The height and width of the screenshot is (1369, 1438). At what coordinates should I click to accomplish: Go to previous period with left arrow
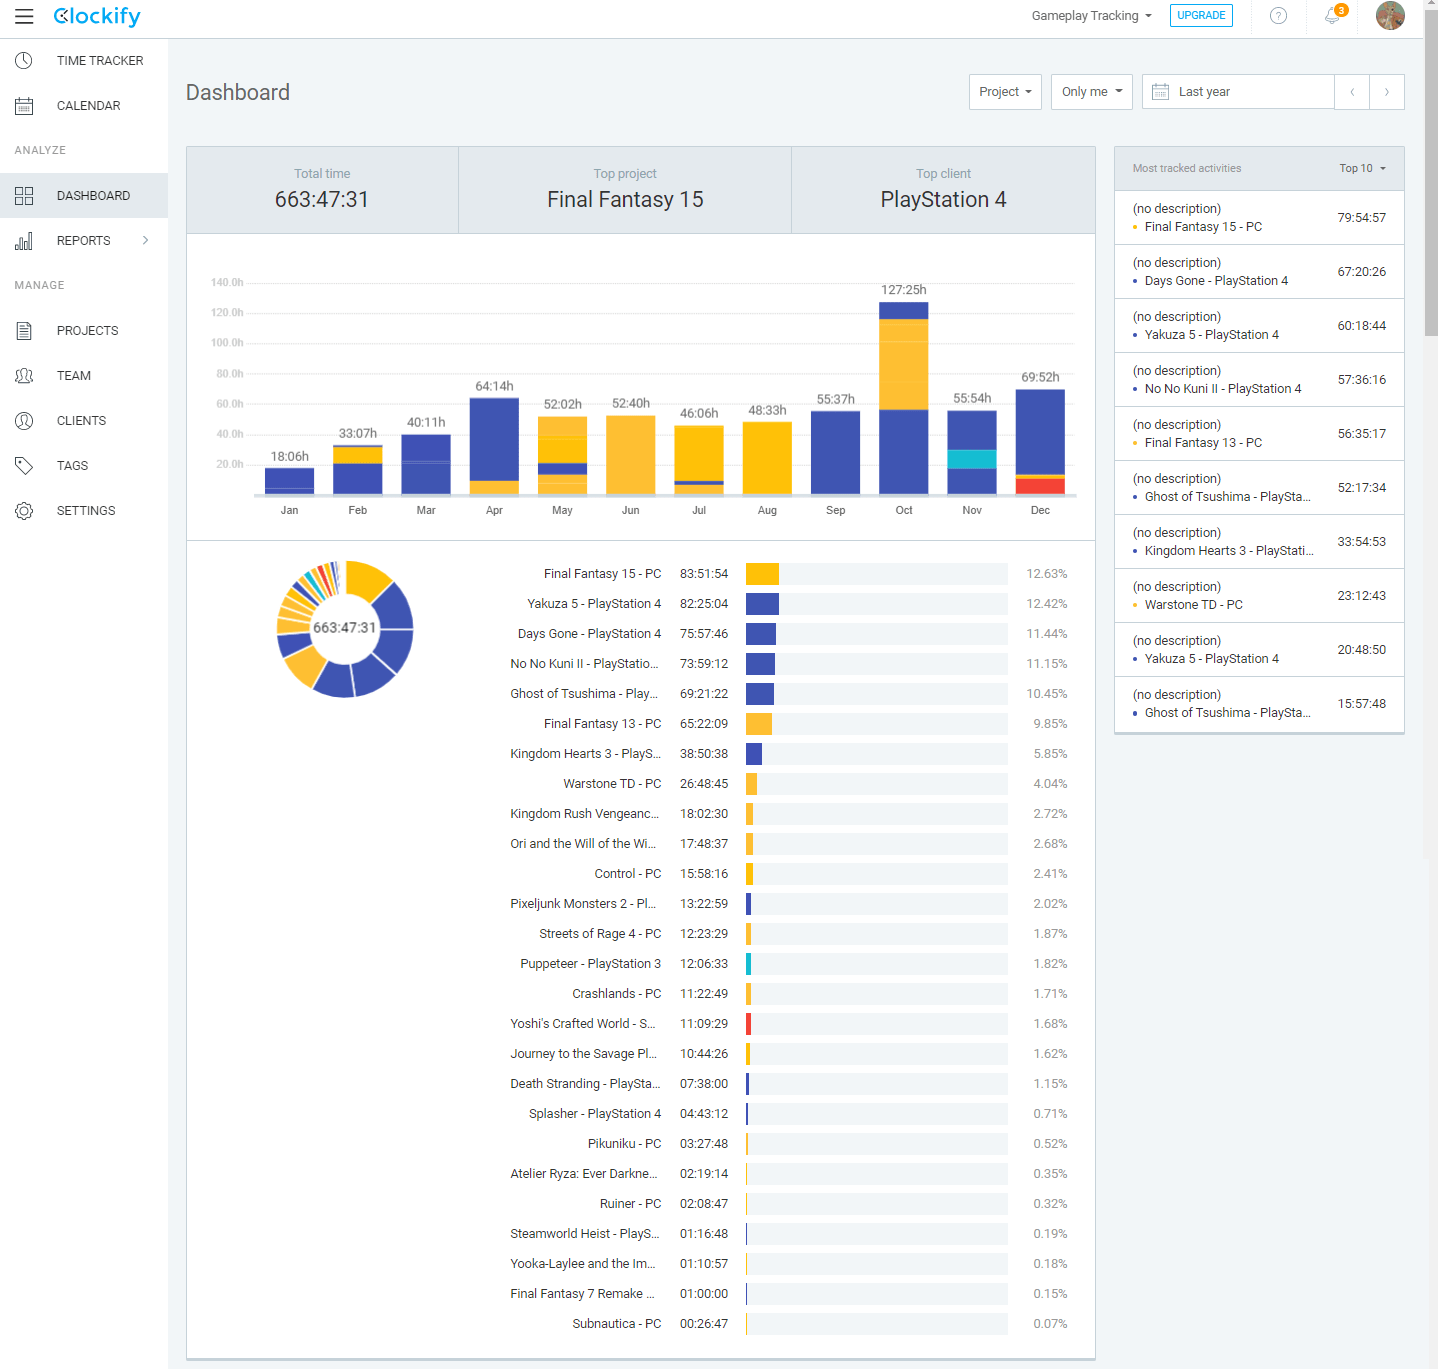click(1352, 92)
